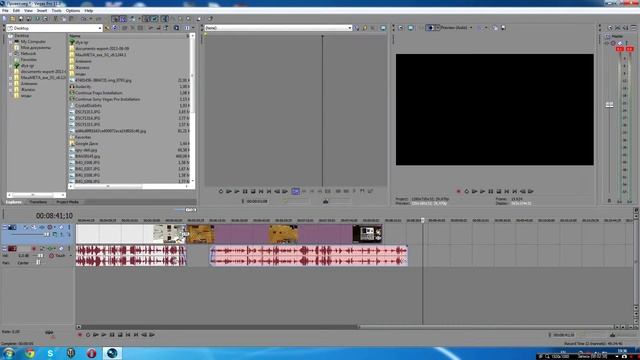Click Go to End under video preview
Image resolution: width=640 pixels, height=360 pixels.
tap(515, 191)
